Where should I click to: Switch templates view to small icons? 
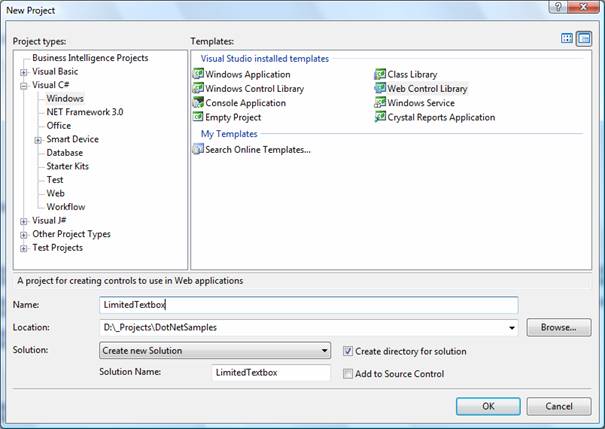[584, 39]
